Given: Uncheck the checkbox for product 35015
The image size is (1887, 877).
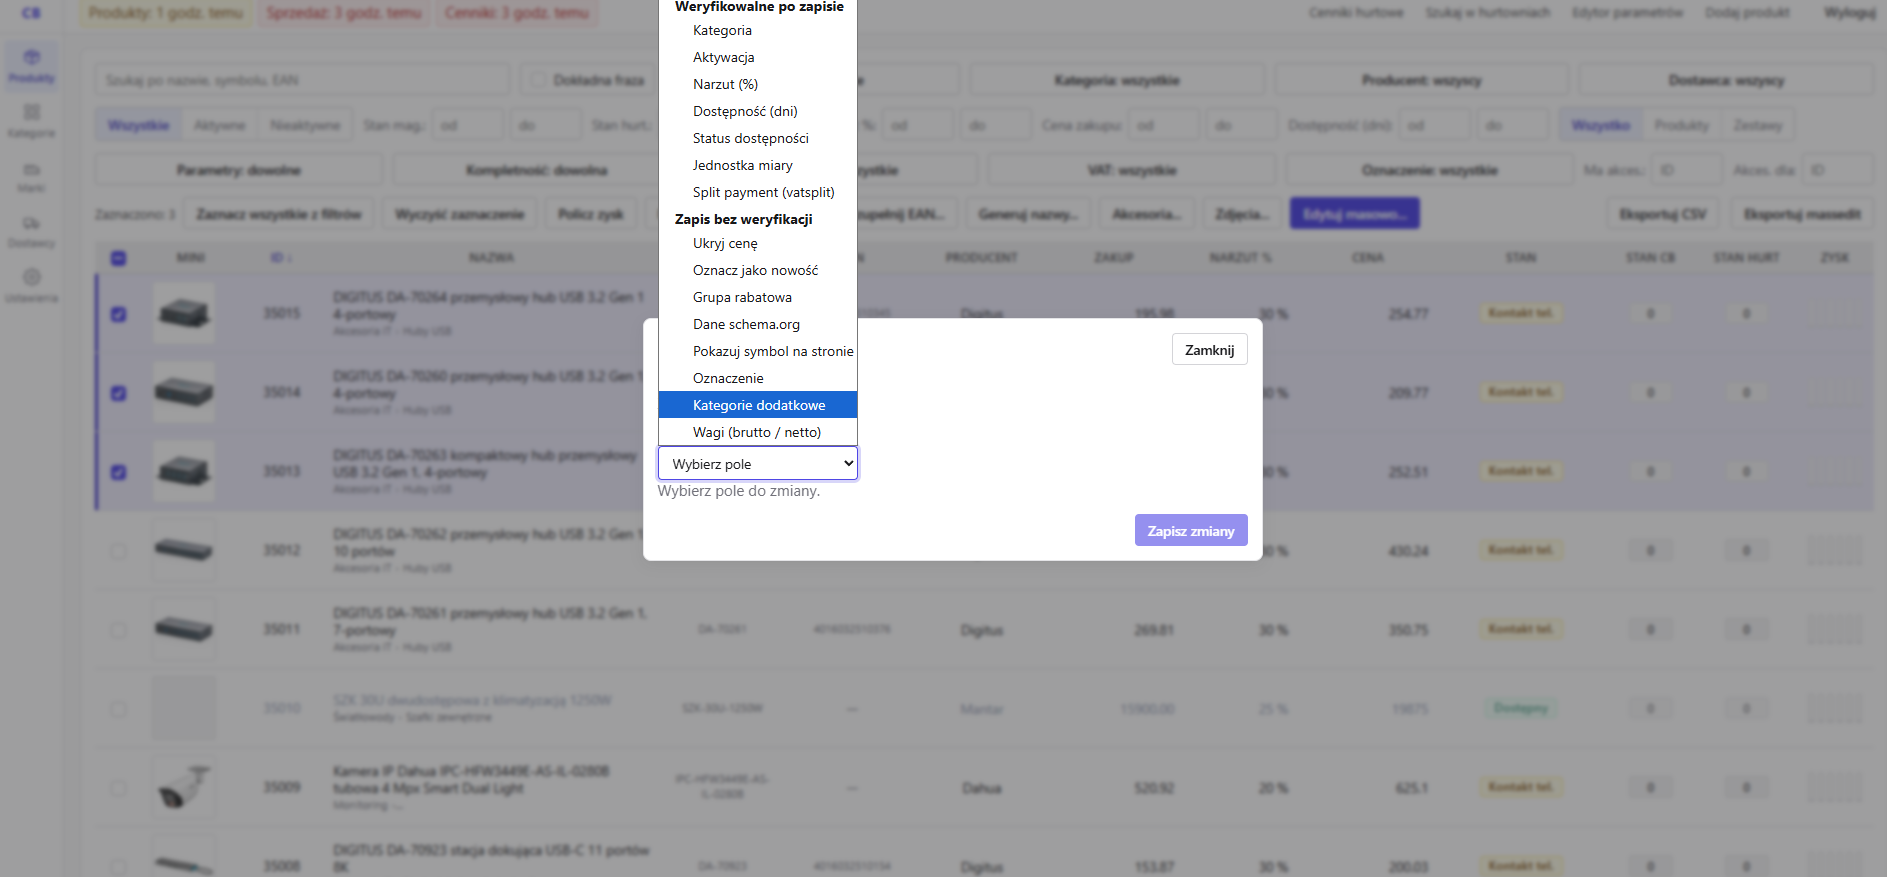Looking at the screenshot, I should [118, 314].
